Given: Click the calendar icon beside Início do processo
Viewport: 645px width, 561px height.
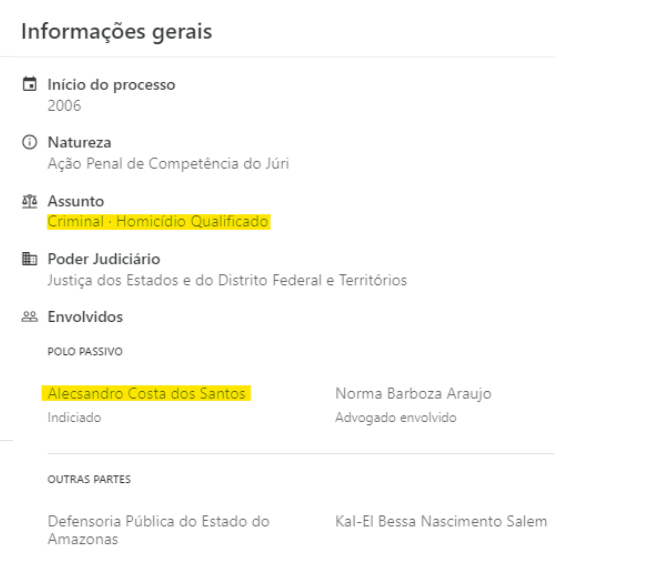Looking at the screenshot, I should tap(29, 84).
